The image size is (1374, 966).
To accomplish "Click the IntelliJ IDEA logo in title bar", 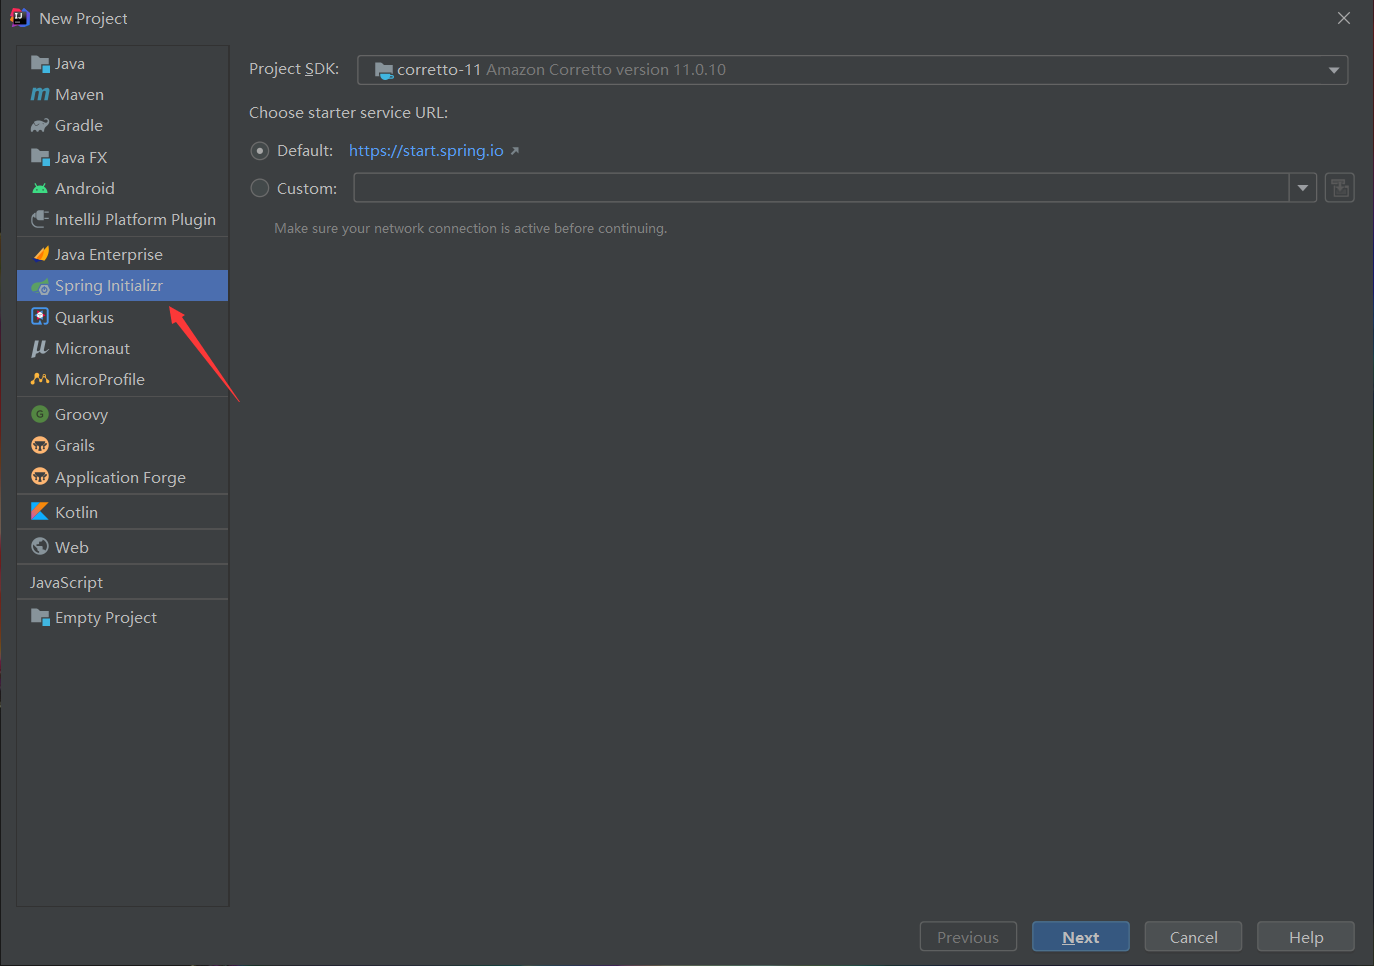I will click(x=19, y=18).
